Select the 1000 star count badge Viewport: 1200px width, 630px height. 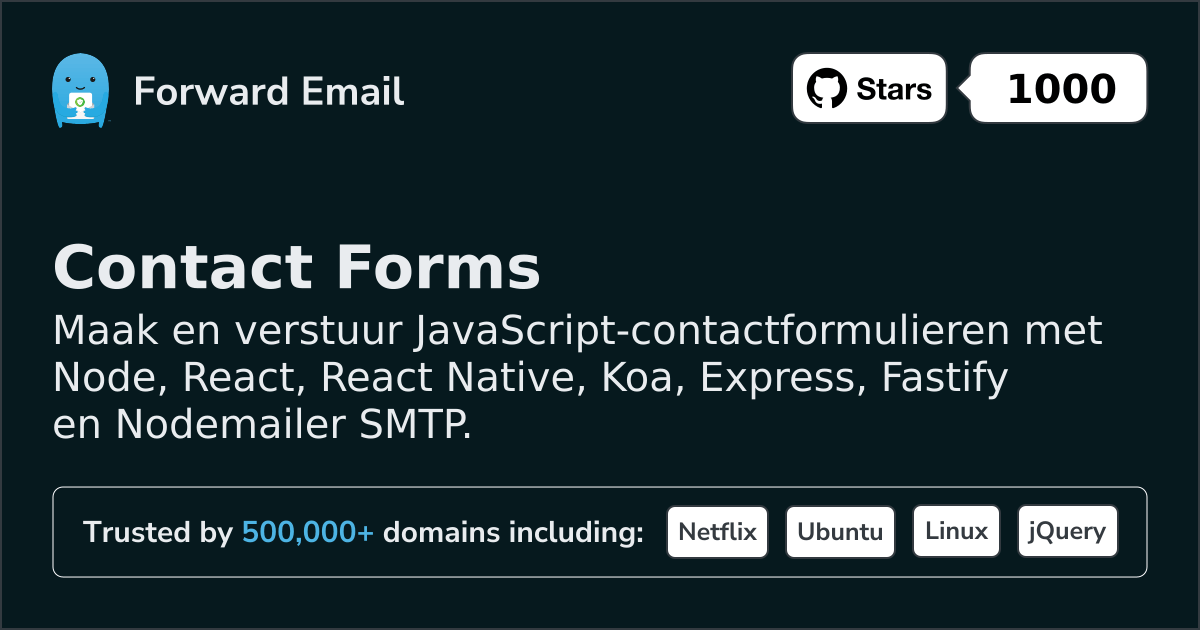point(1060,89)
